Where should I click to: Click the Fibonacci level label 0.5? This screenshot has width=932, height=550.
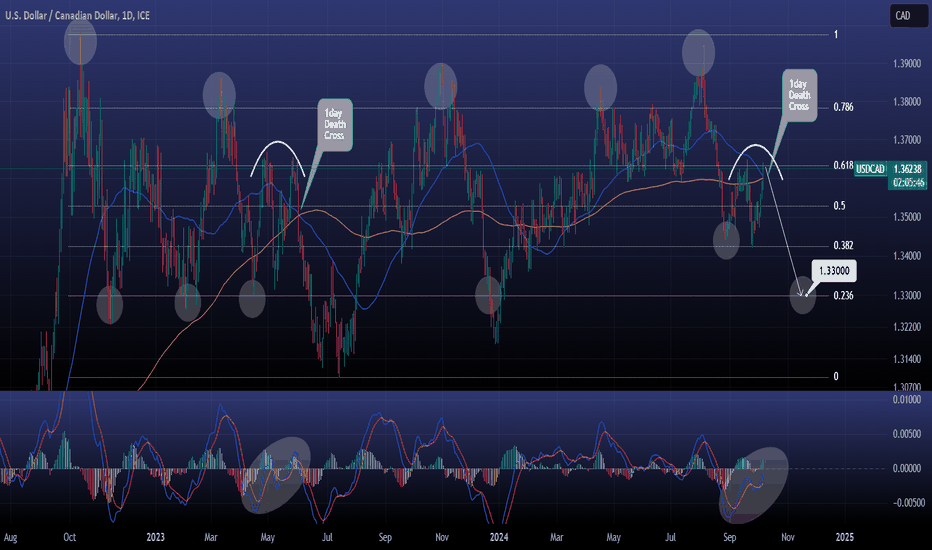(839, 206)
